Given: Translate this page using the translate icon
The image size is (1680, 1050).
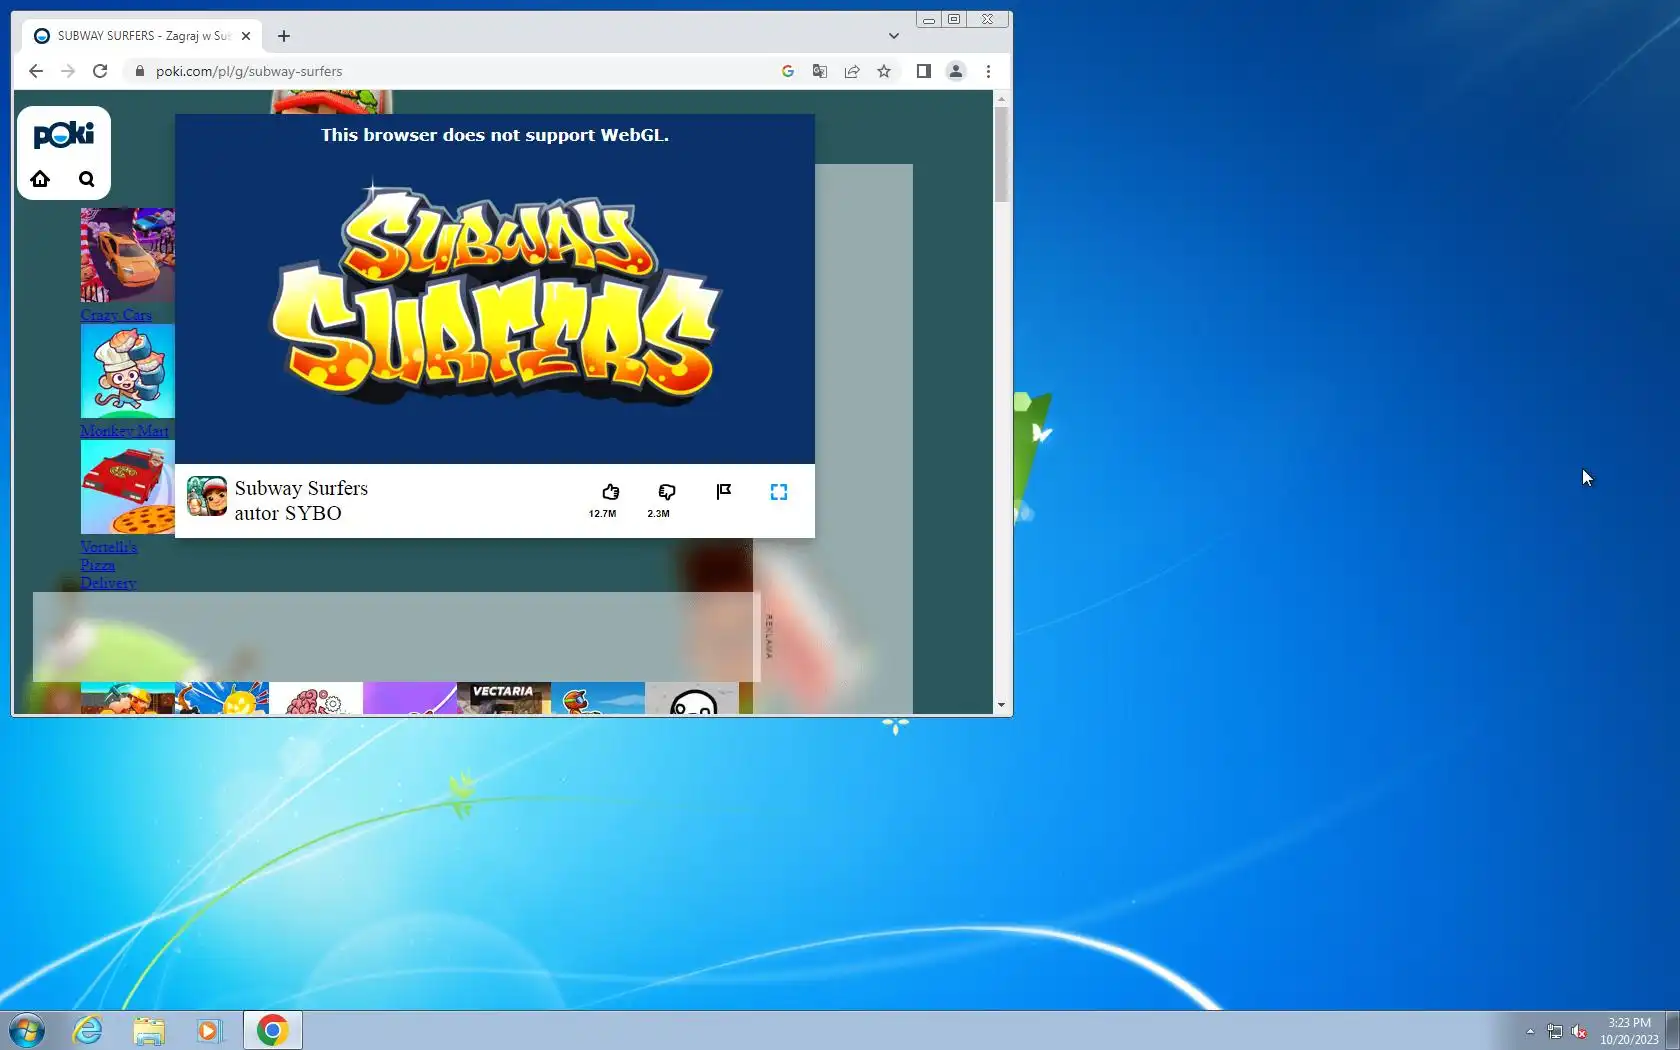Looking at the screenshot, I should (820, 71).
